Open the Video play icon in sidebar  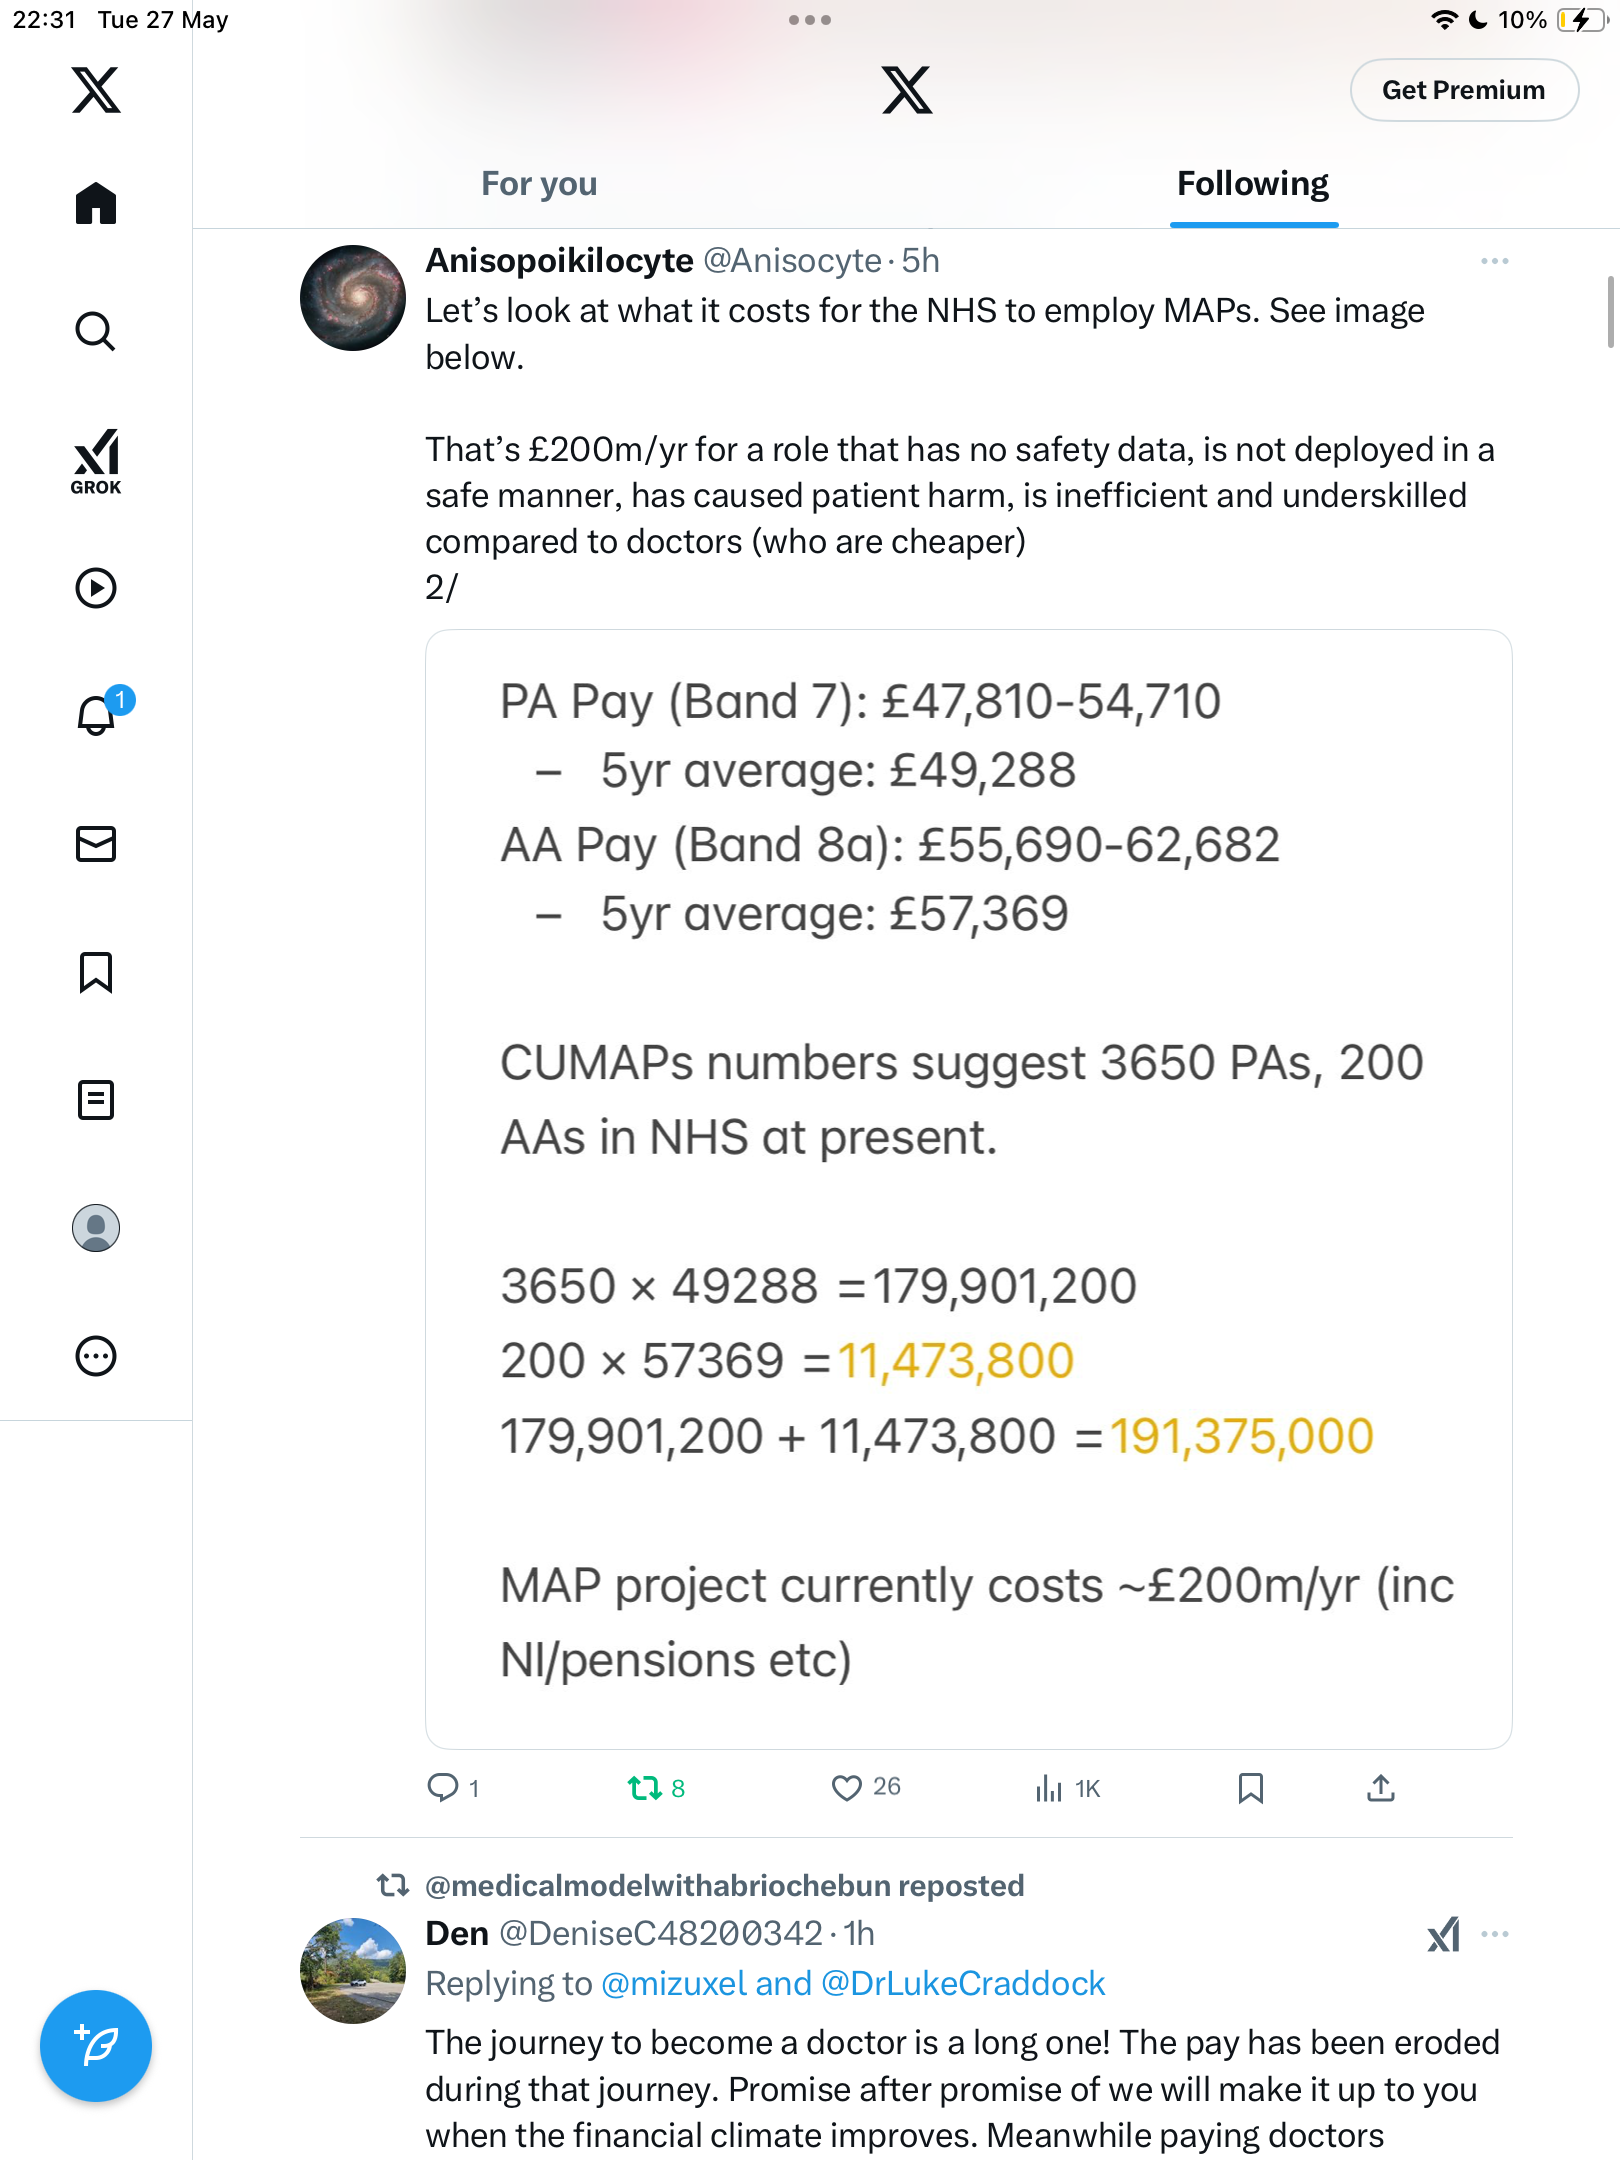coord(96,588)
